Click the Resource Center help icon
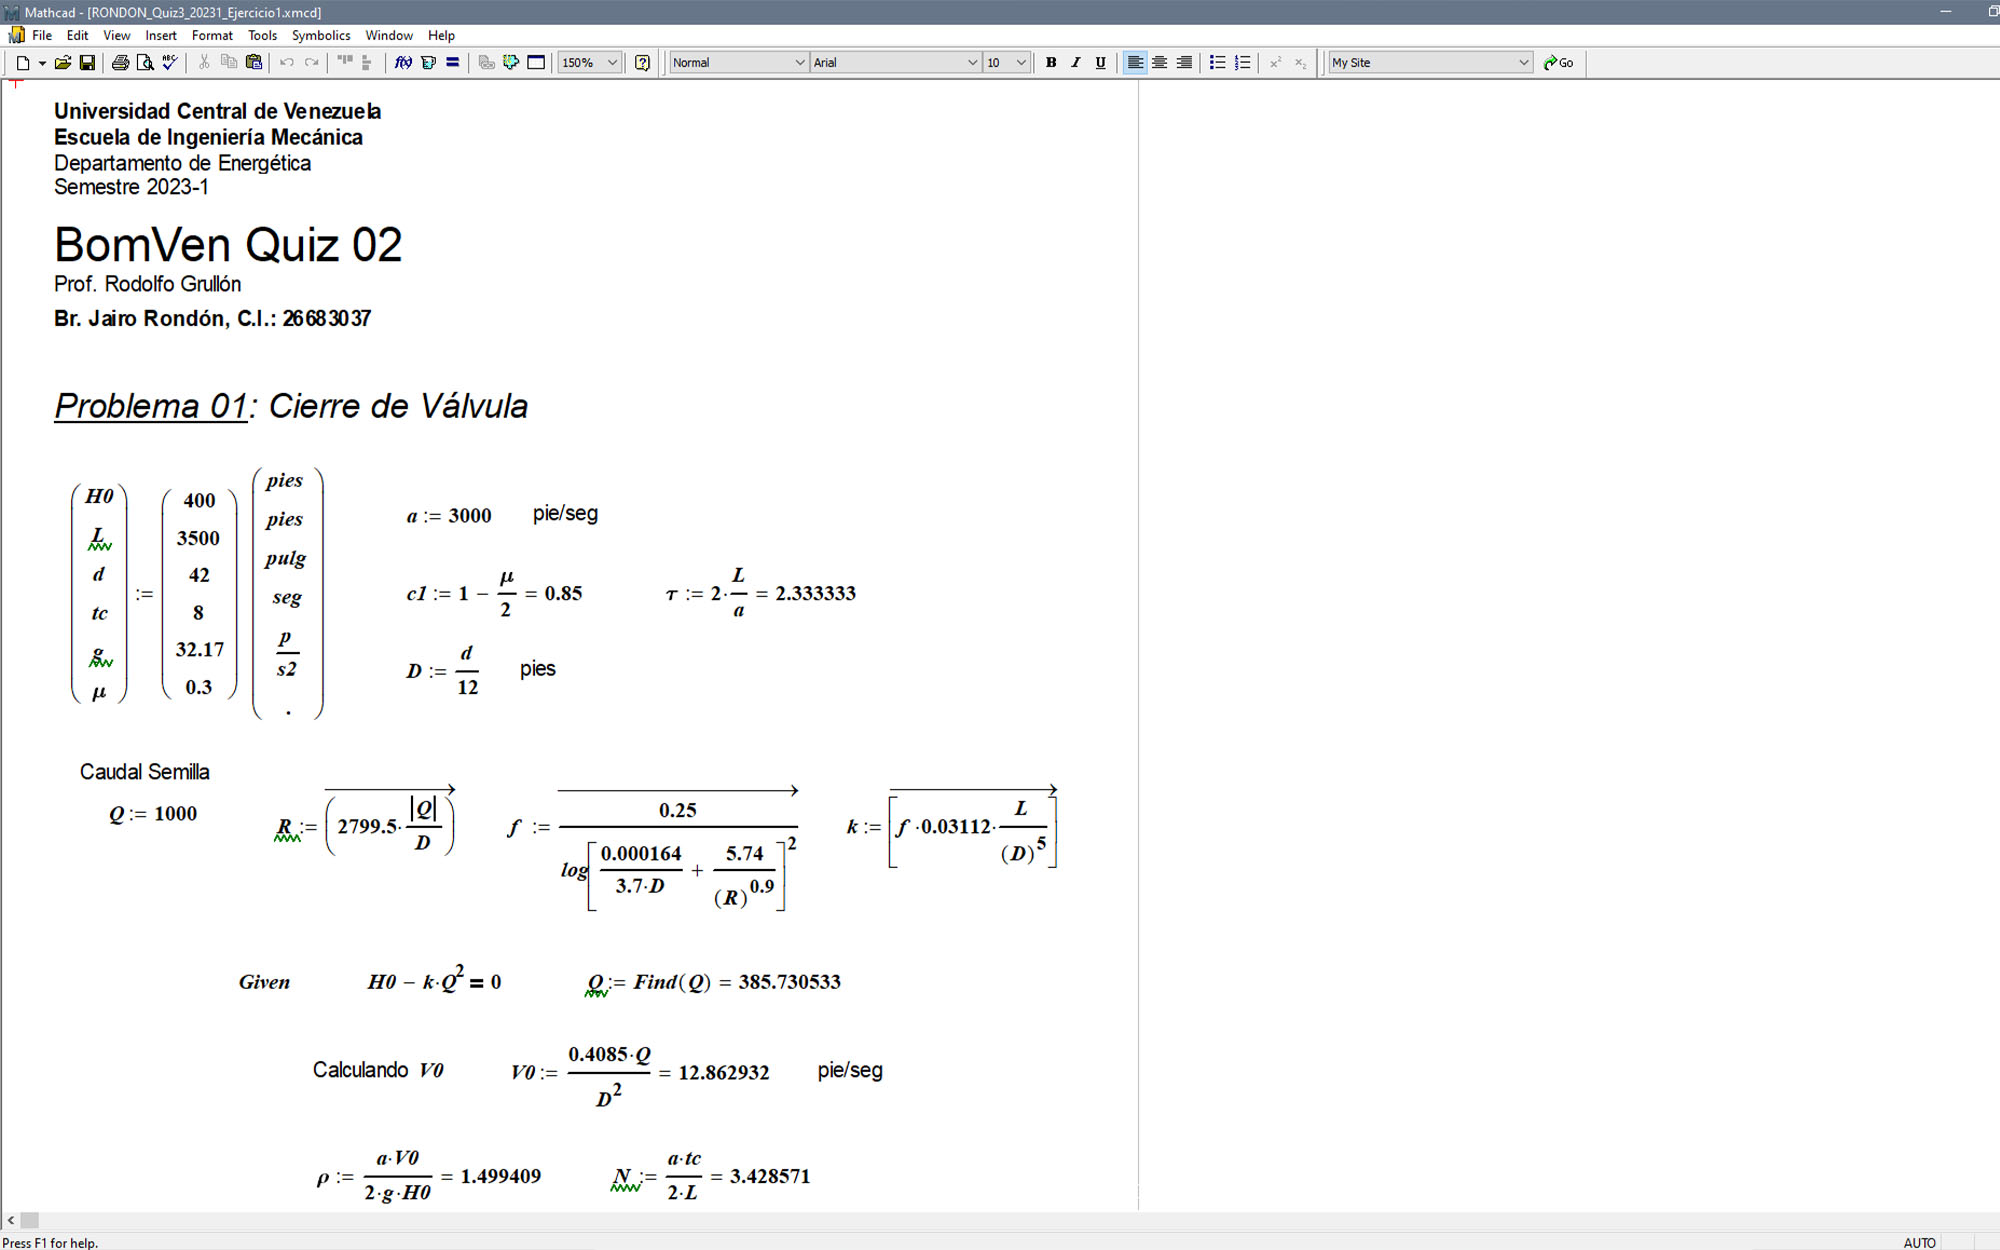 (642, 62)
